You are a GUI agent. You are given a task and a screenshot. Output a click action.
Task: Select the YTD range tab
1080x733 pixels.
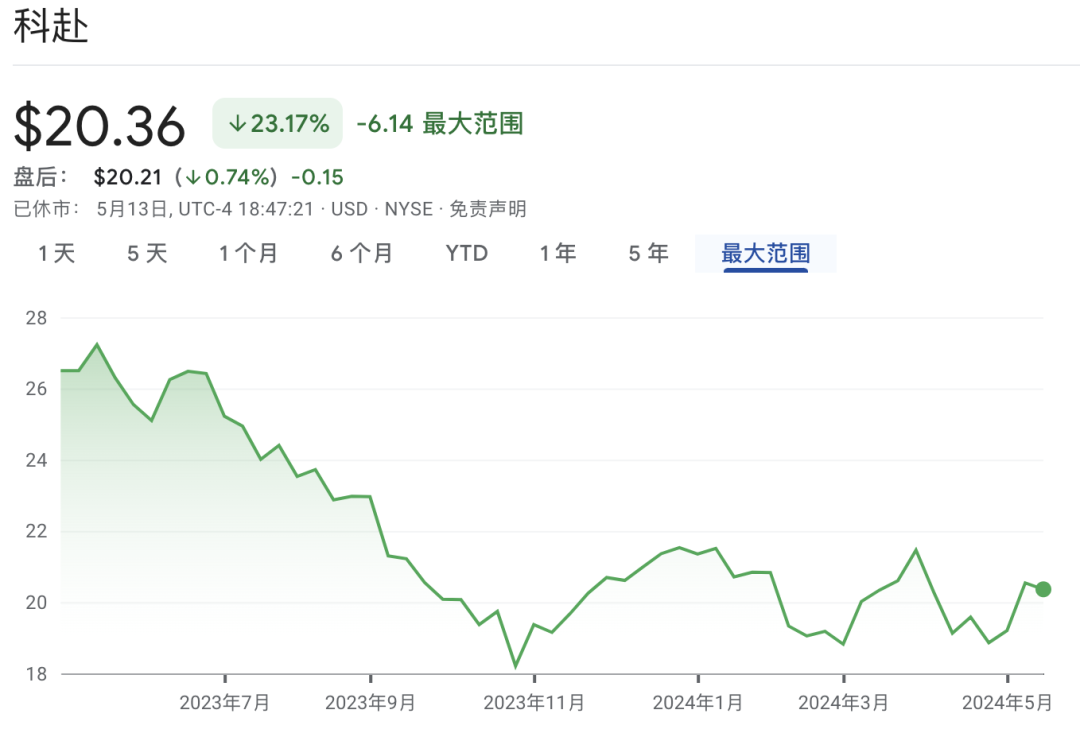[467, 254]
